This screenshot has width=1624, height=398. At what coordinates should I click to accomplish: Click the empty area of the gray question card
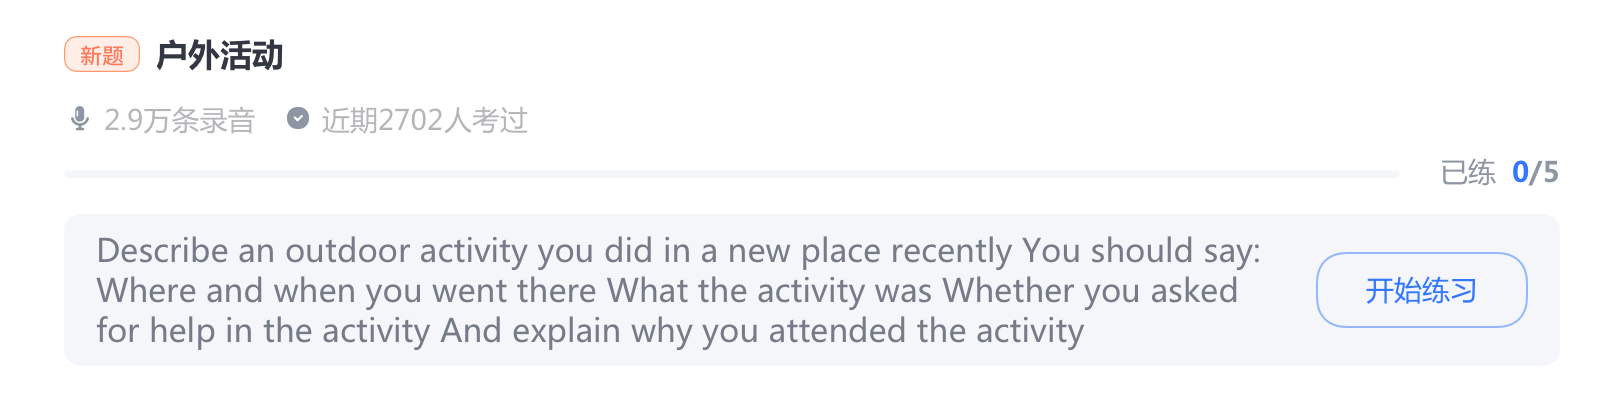point(1200,340)
